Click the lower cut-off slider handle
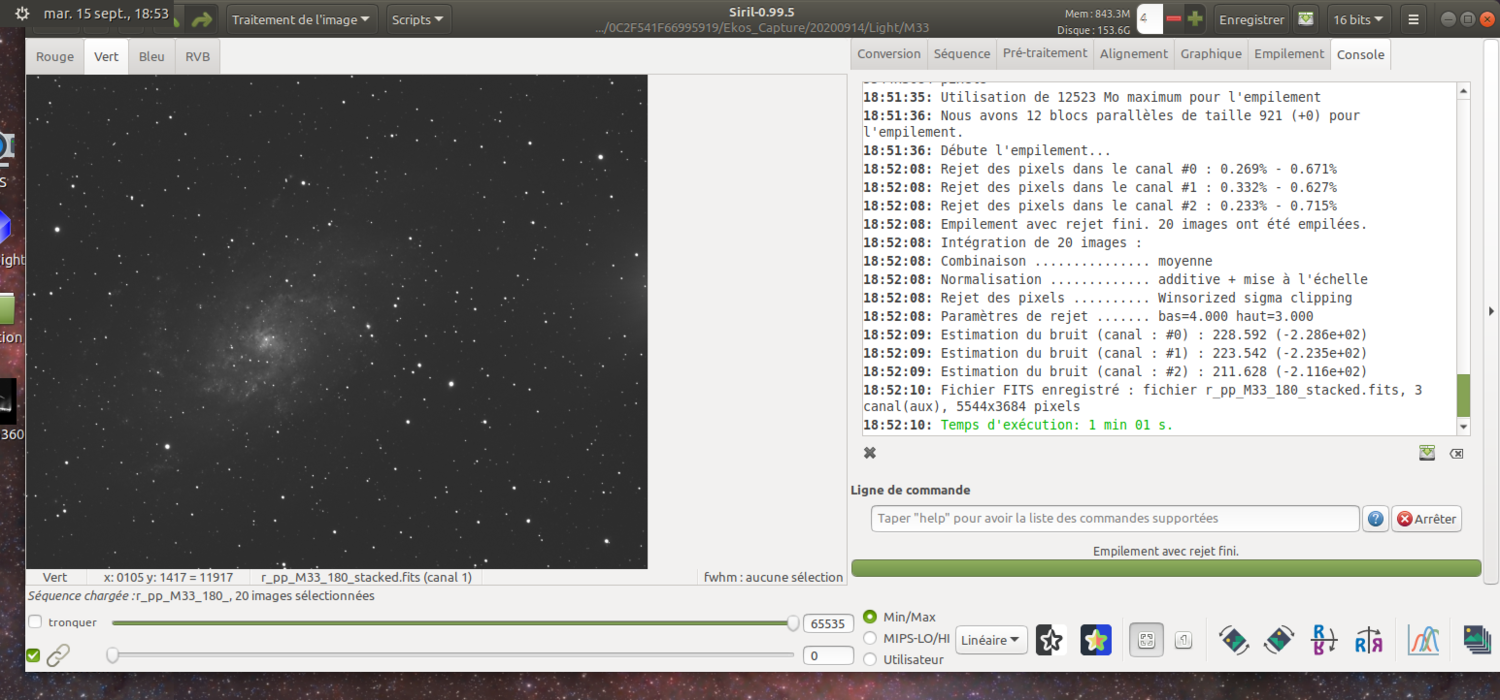This screenshot has width=1500, height=700. 113,655
